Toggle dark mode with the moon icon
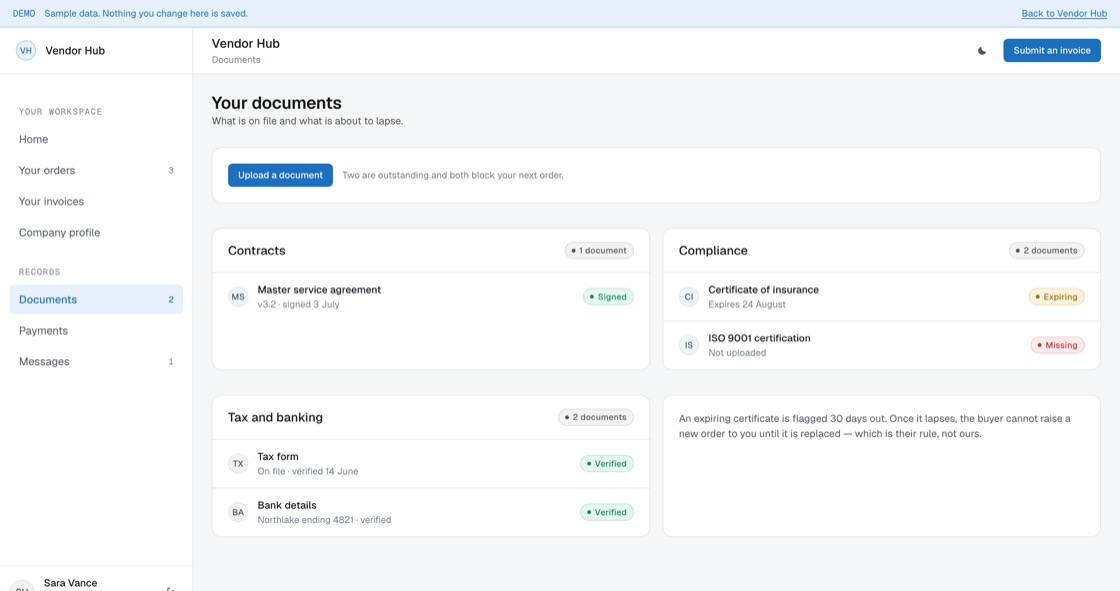Screen dimensions: 1120x591 [981, 51]
